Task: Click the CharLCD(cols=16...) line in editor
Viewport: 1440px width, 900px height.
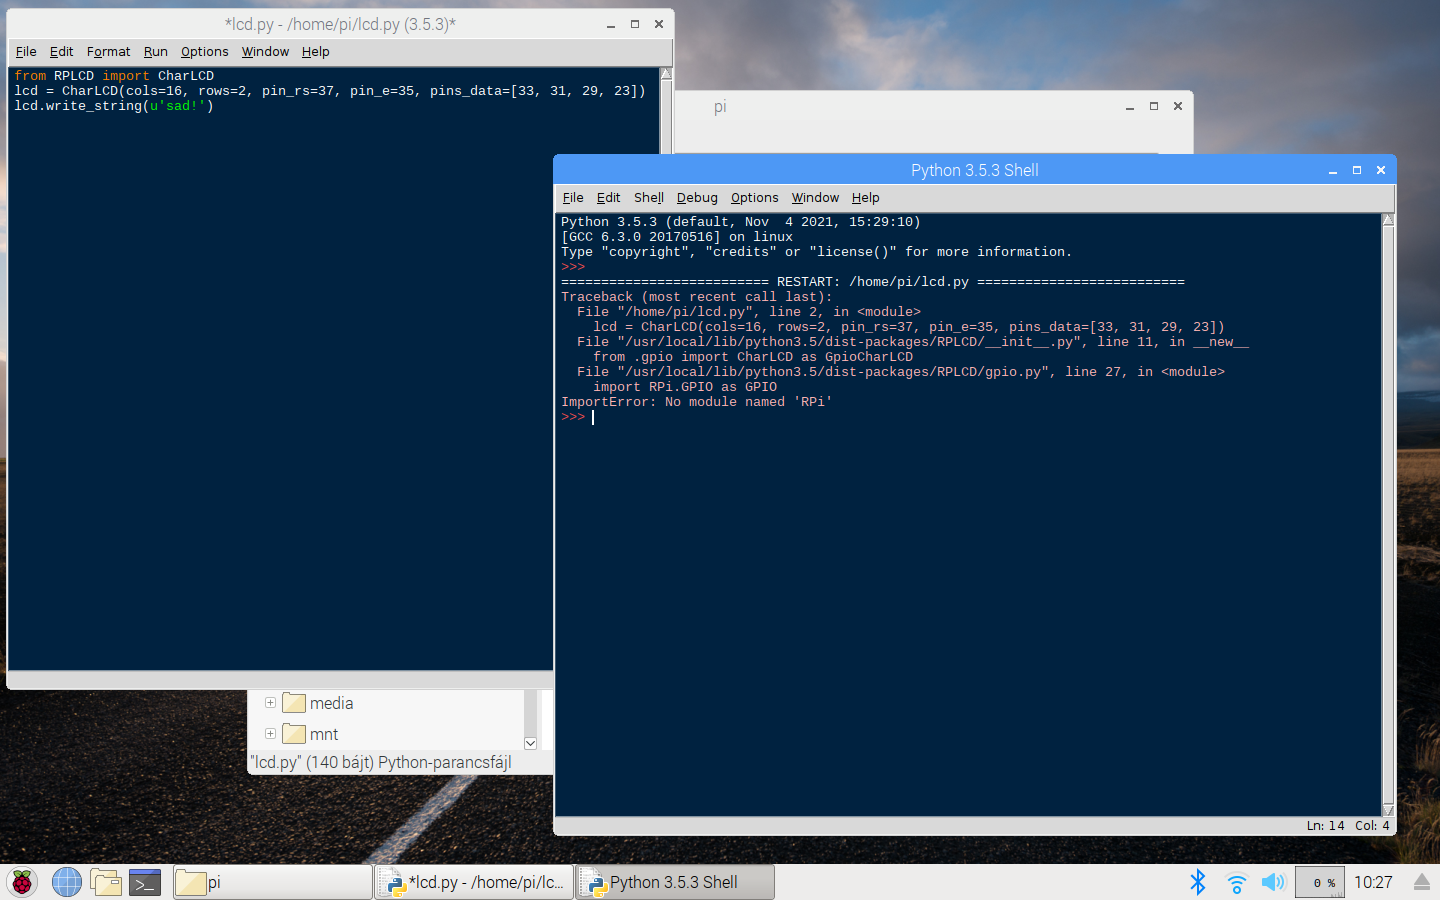Action: [x=330, y=91]
